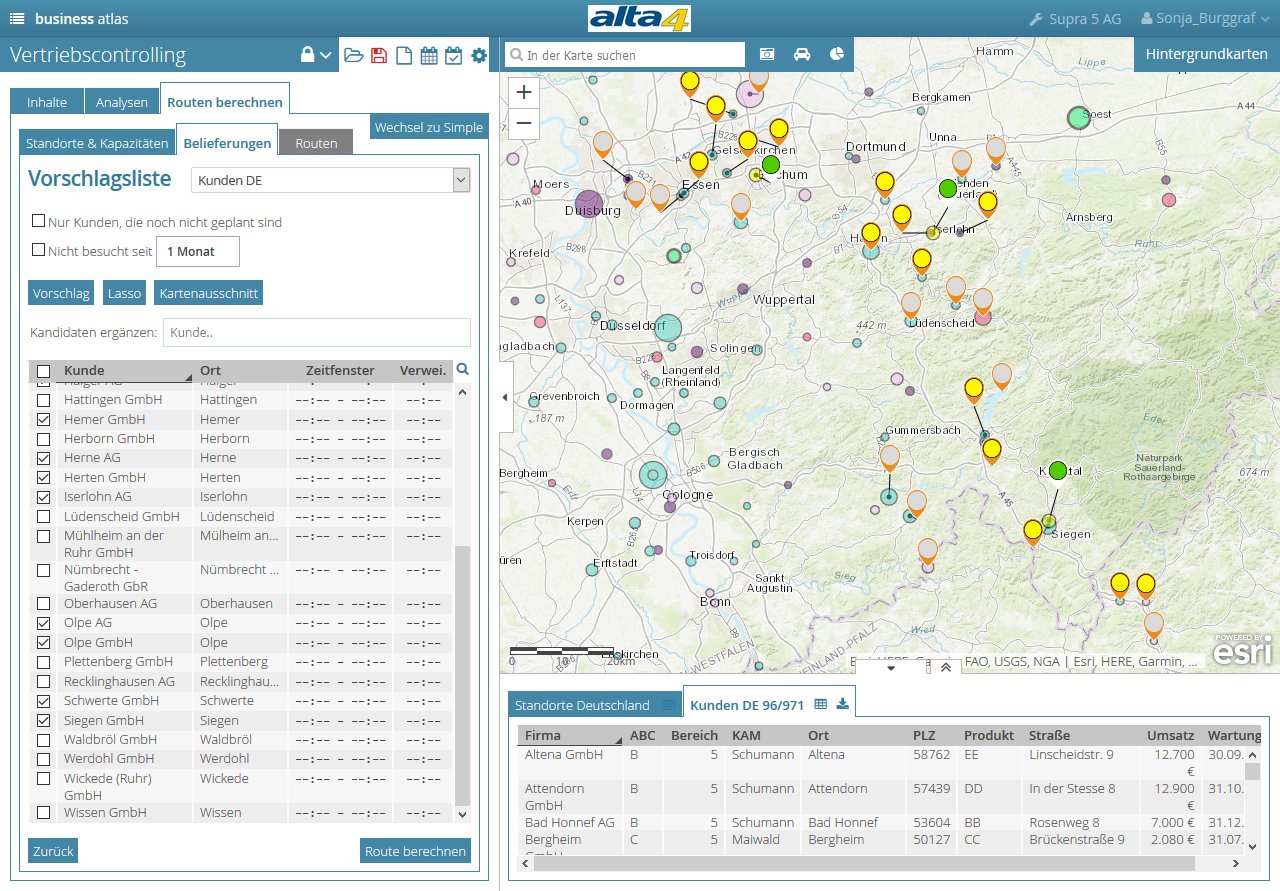Image resolution: width=1280 pixels, height=891 pixels.
Task: Toggle 'Nur Kunden, die noch nicht geplant sind'
Action: click(x=39, y=221)
